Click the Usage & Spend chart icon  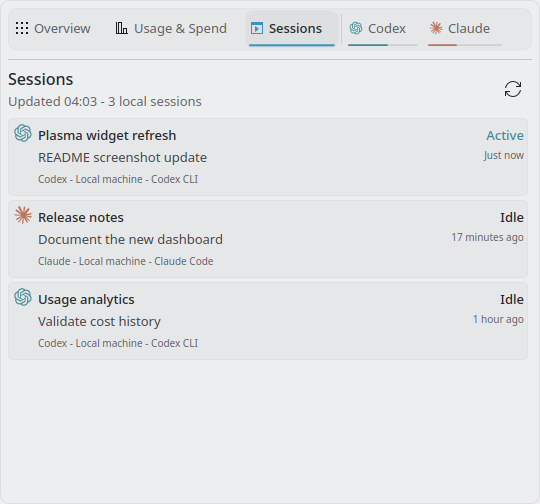click(x=121, y=28)
